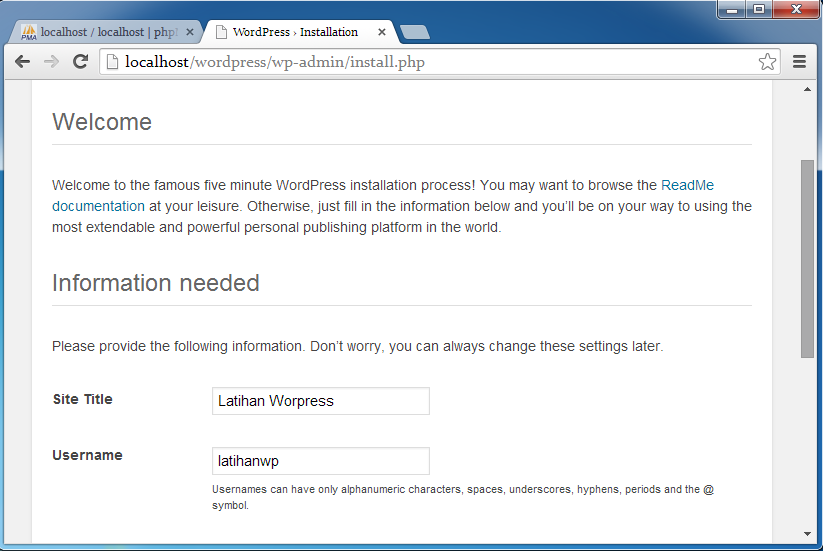The image size is (823, 551).
Task: Click the scrollbar down arrow
Action: [x=807, y=534]
